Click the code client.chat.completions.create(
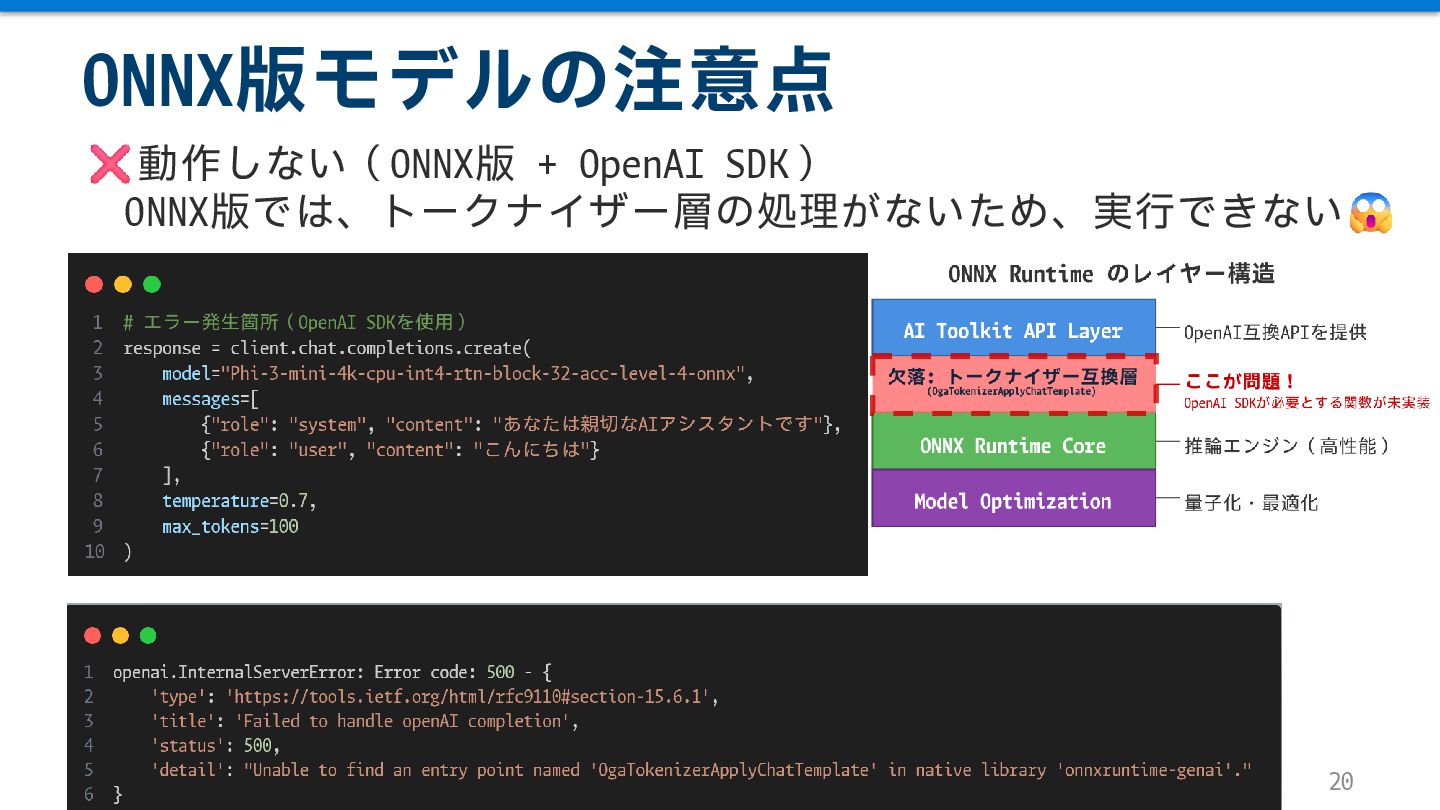The height and width of the screenshot is (810, 1440). 380,348
